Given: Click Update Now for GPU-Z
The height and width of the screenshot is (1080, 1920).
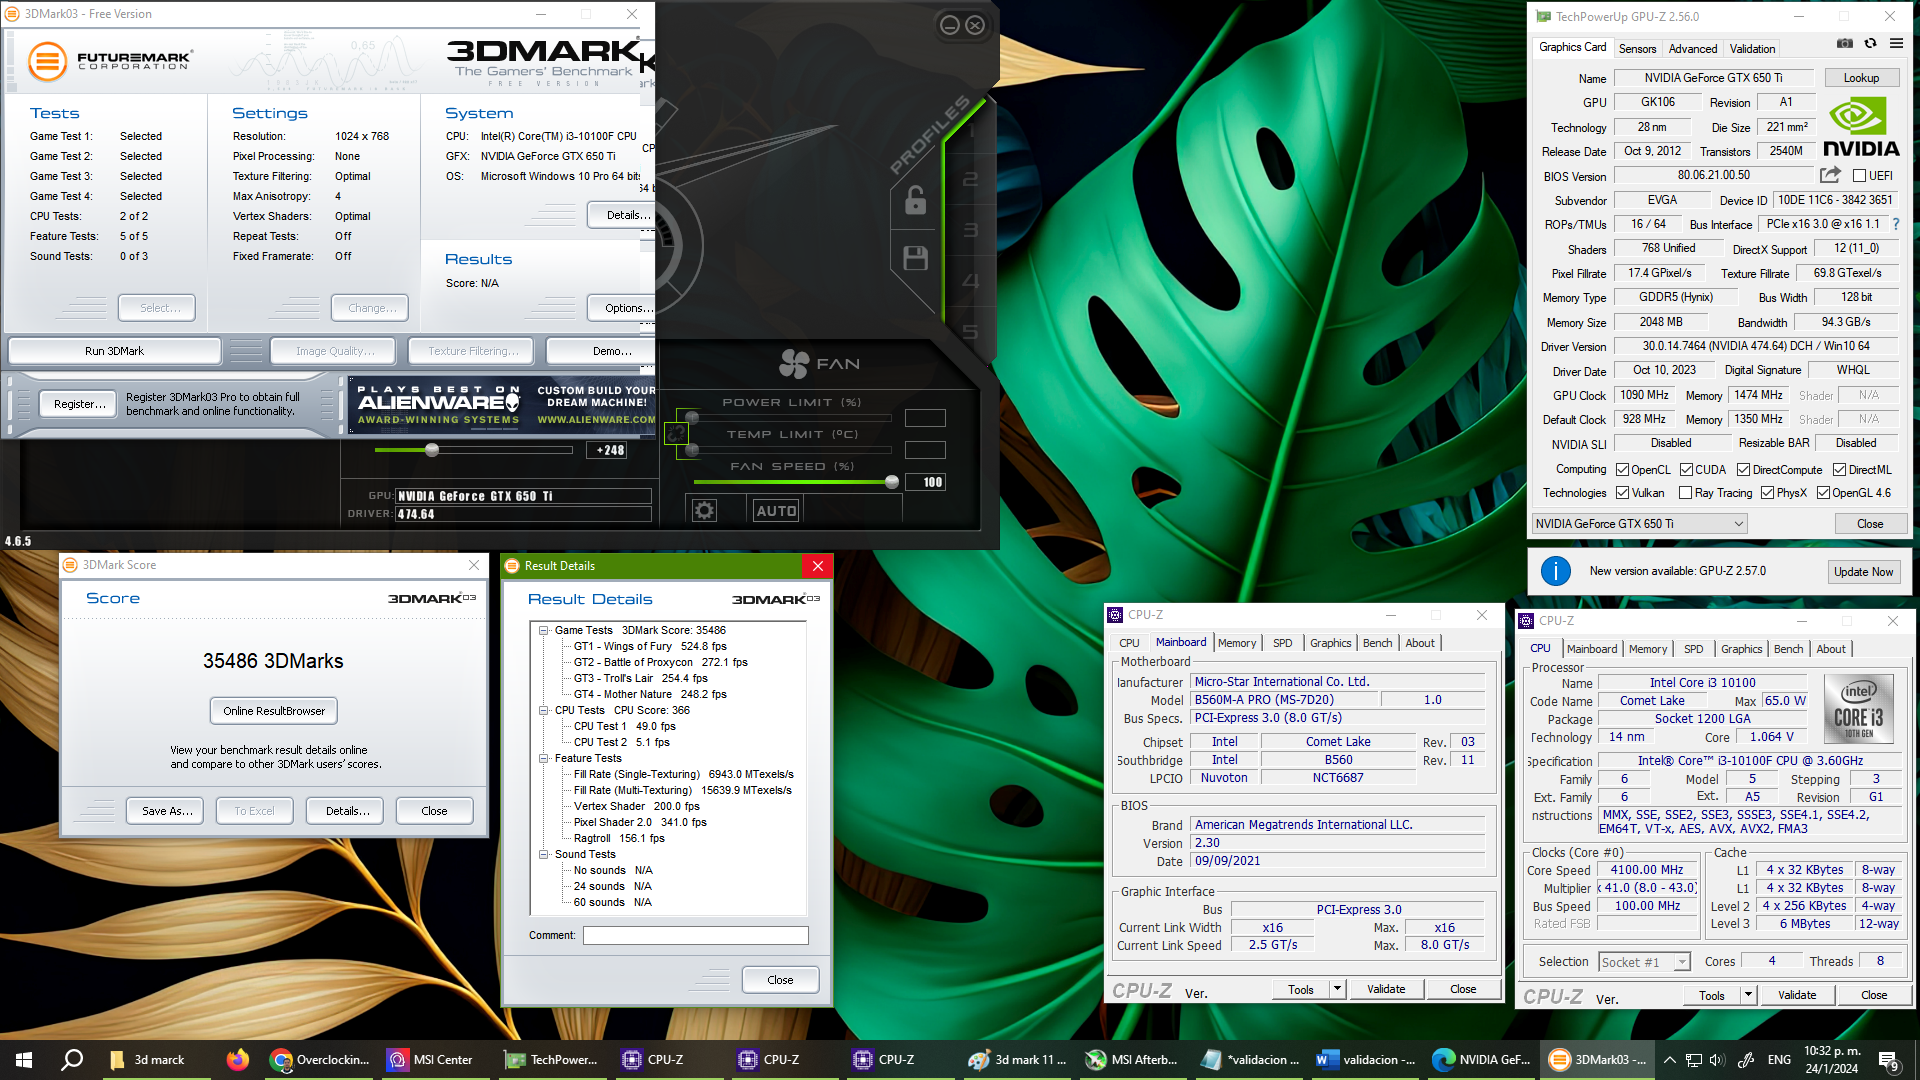Looking at the screenshot, I should pyautogui.click(x=1863, y=572).
